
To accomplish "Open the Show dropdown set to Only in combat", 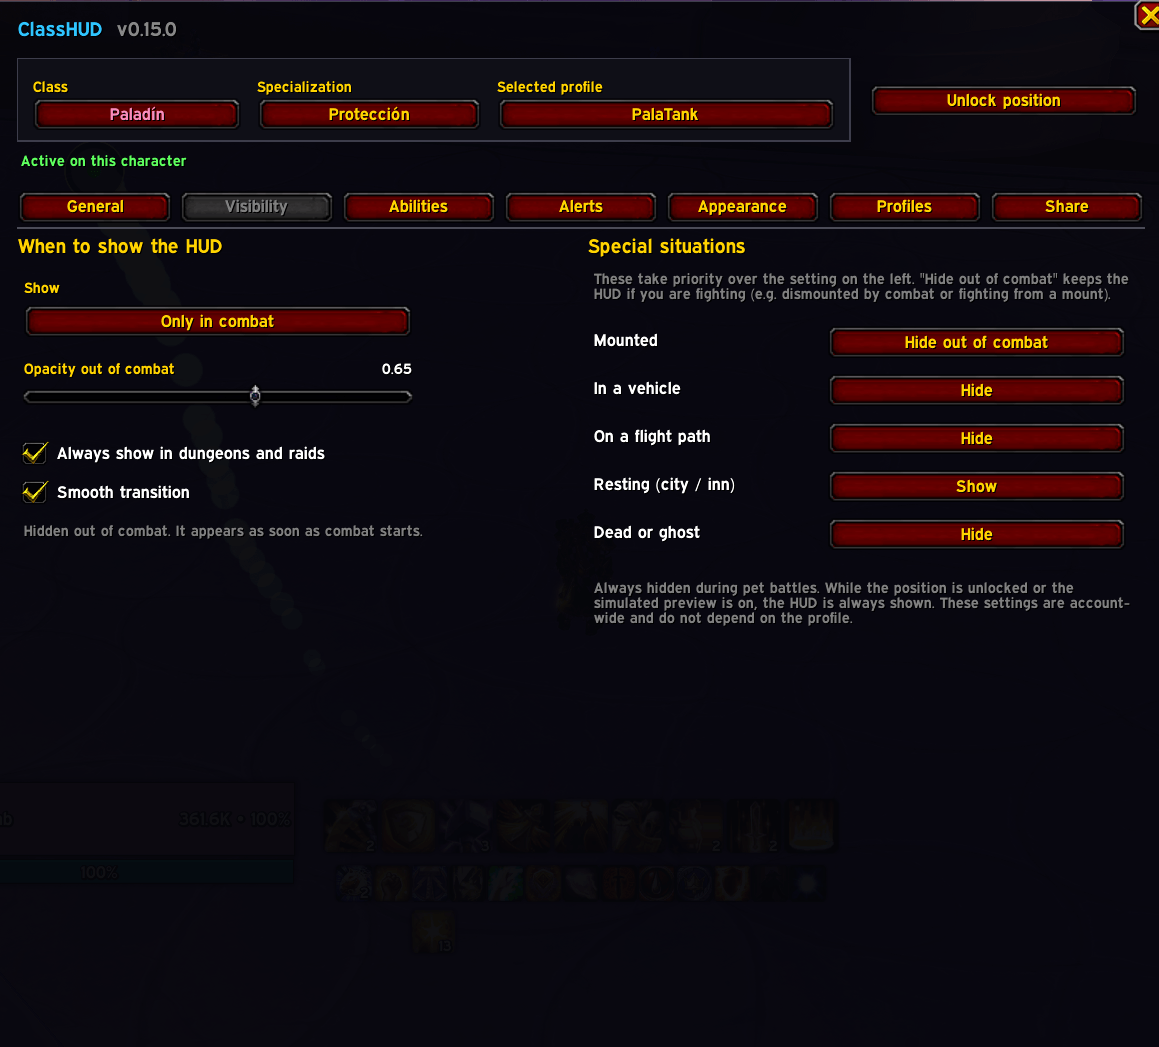I will point(217,322).
